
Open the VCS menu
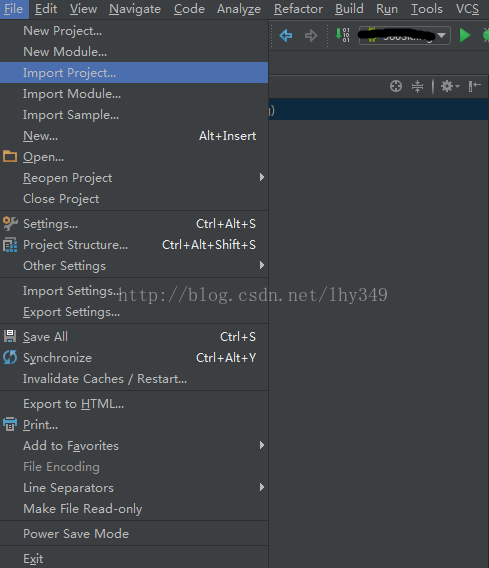[467, 9]
